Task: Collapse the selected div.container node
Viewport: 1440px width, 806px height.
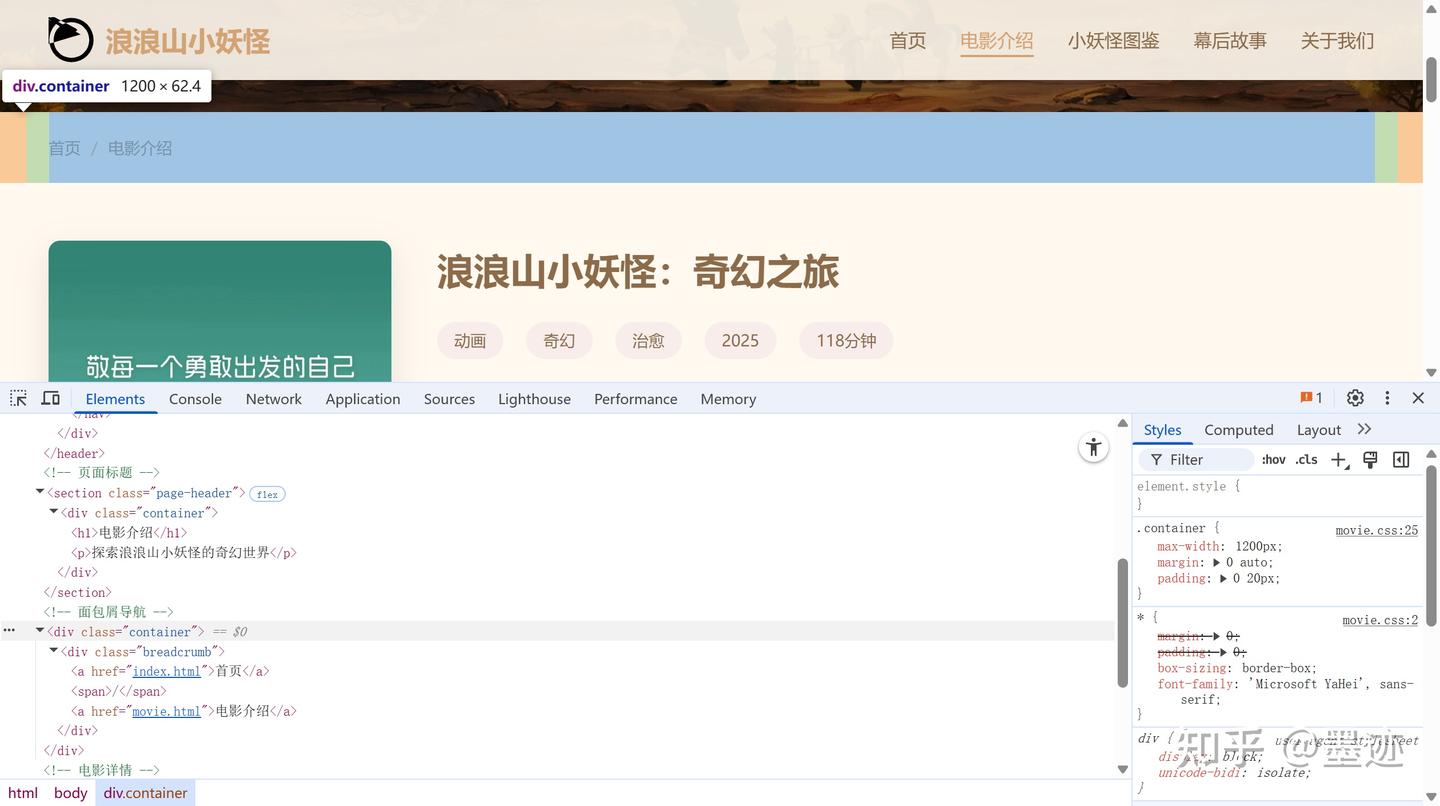Action: 40,631
